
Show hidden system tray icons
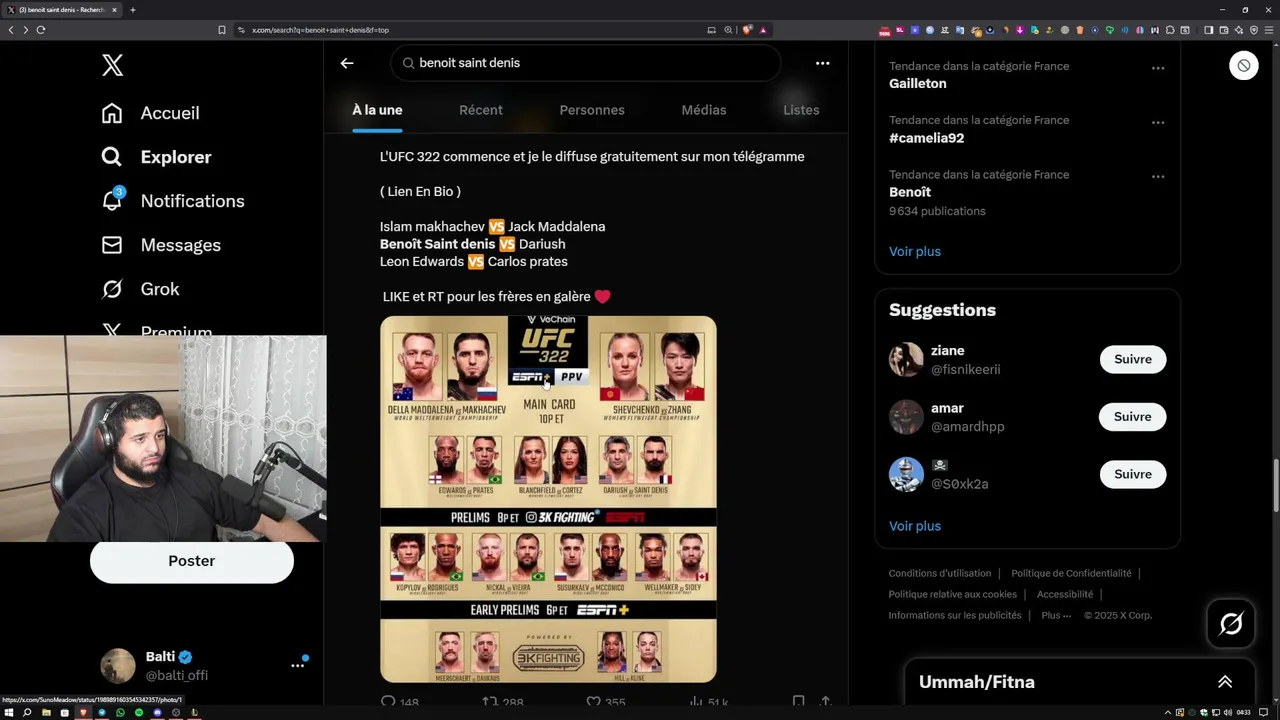pos(1168,712)
